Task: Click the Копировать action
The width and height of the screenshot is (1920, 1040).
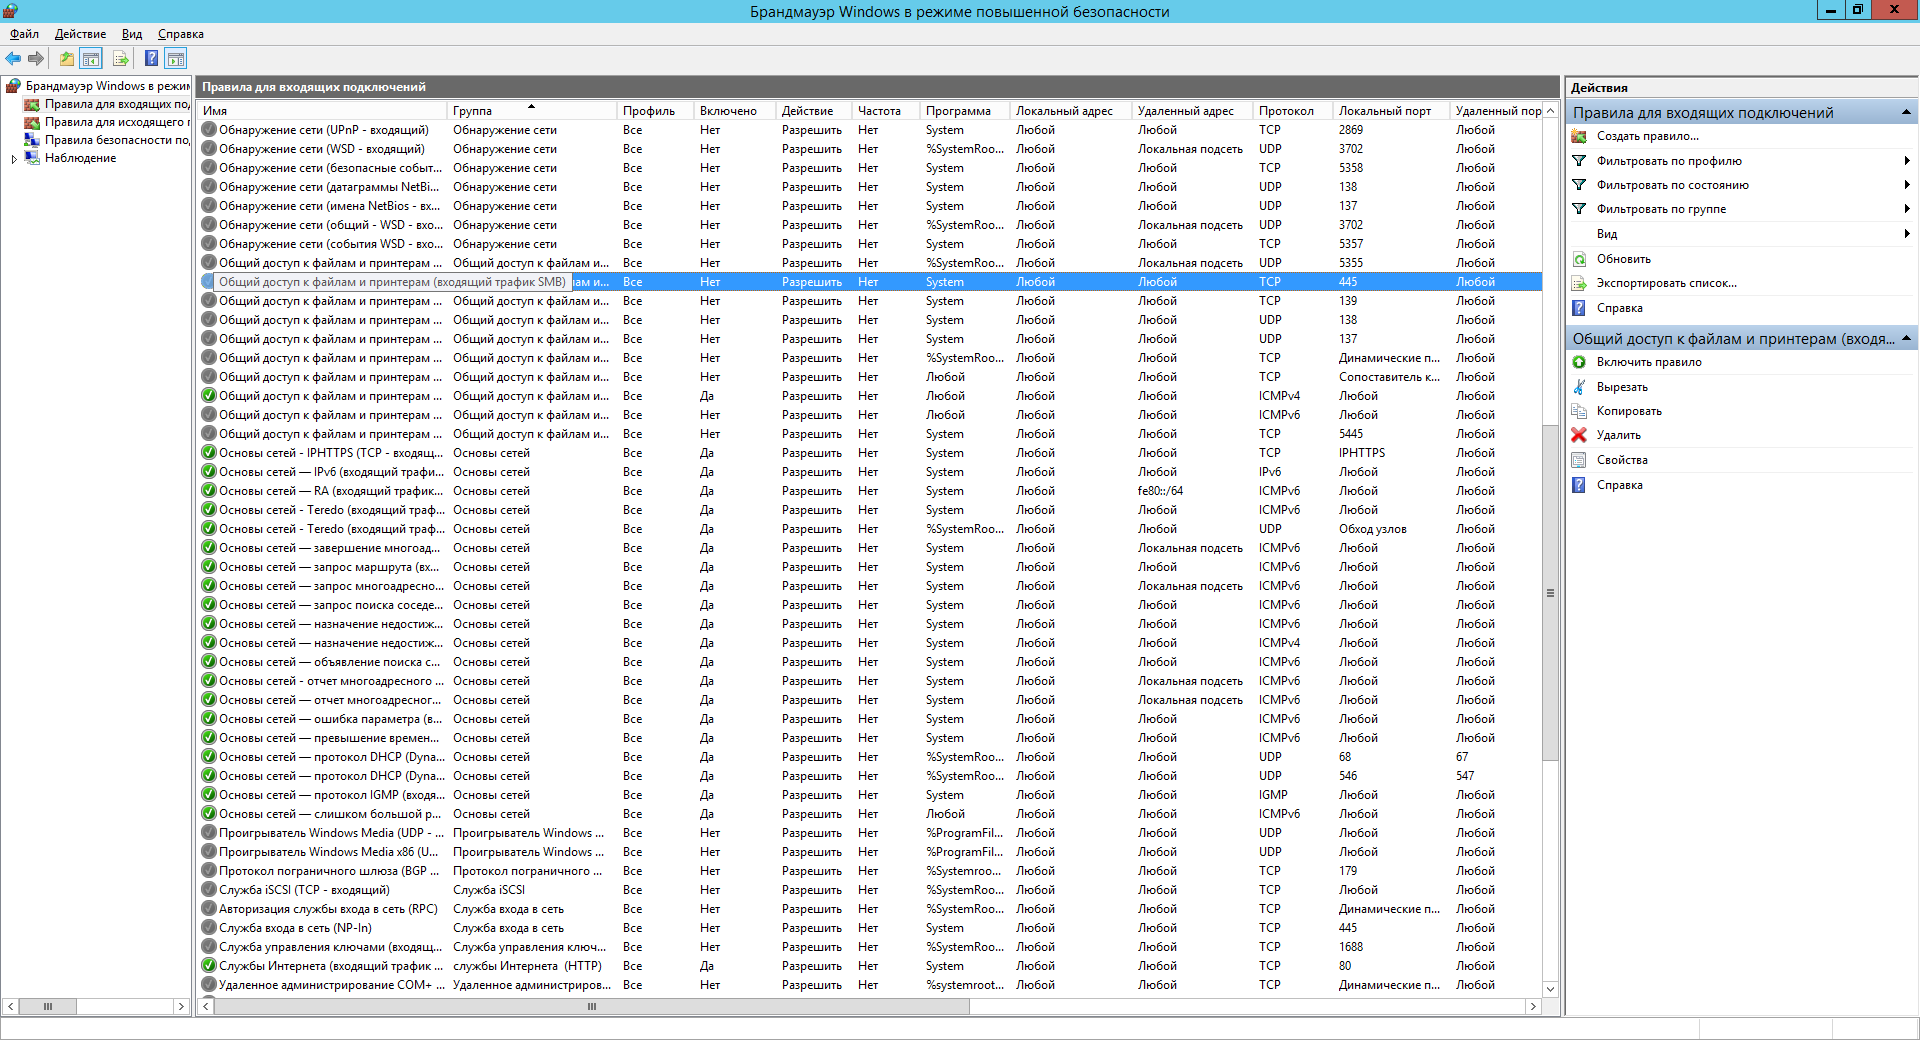Action: [x=1629, y=411]
